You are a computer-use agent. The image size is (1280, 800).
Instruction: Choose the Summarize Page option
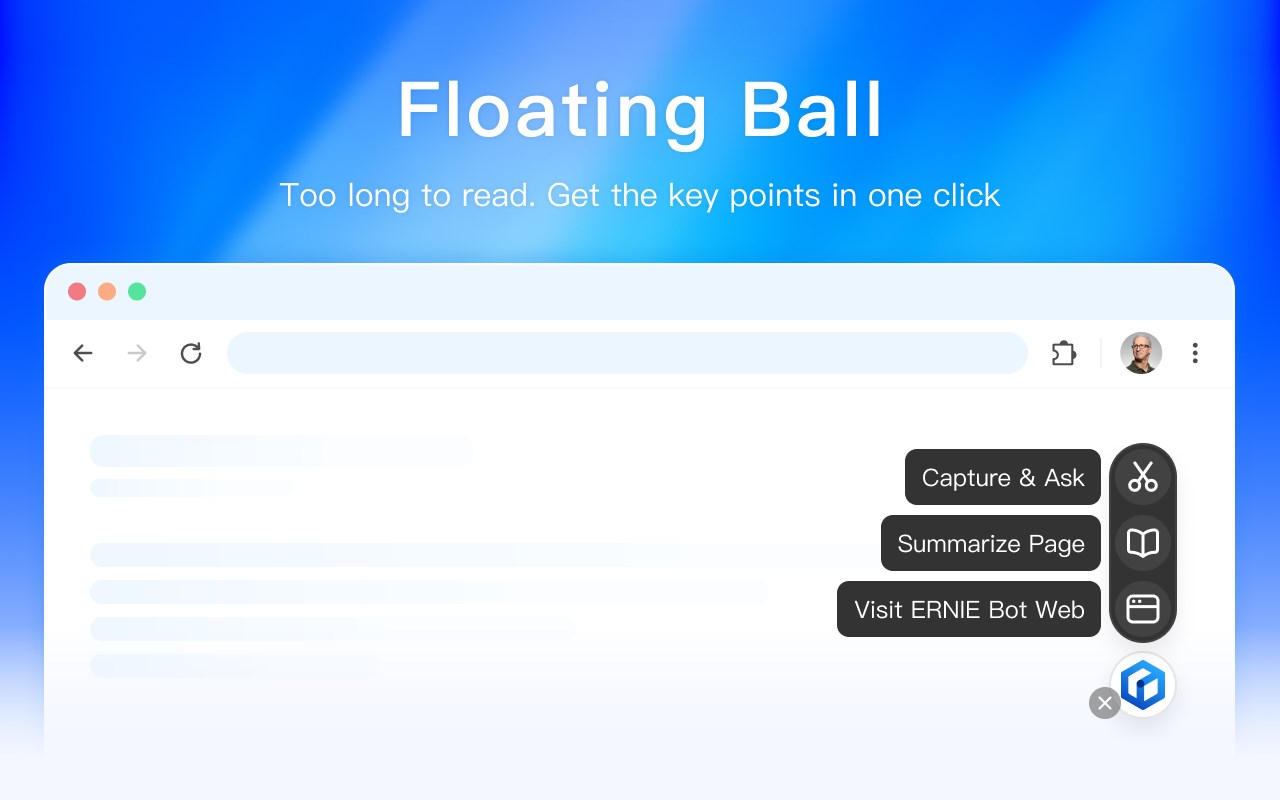[x=990, y=543]
